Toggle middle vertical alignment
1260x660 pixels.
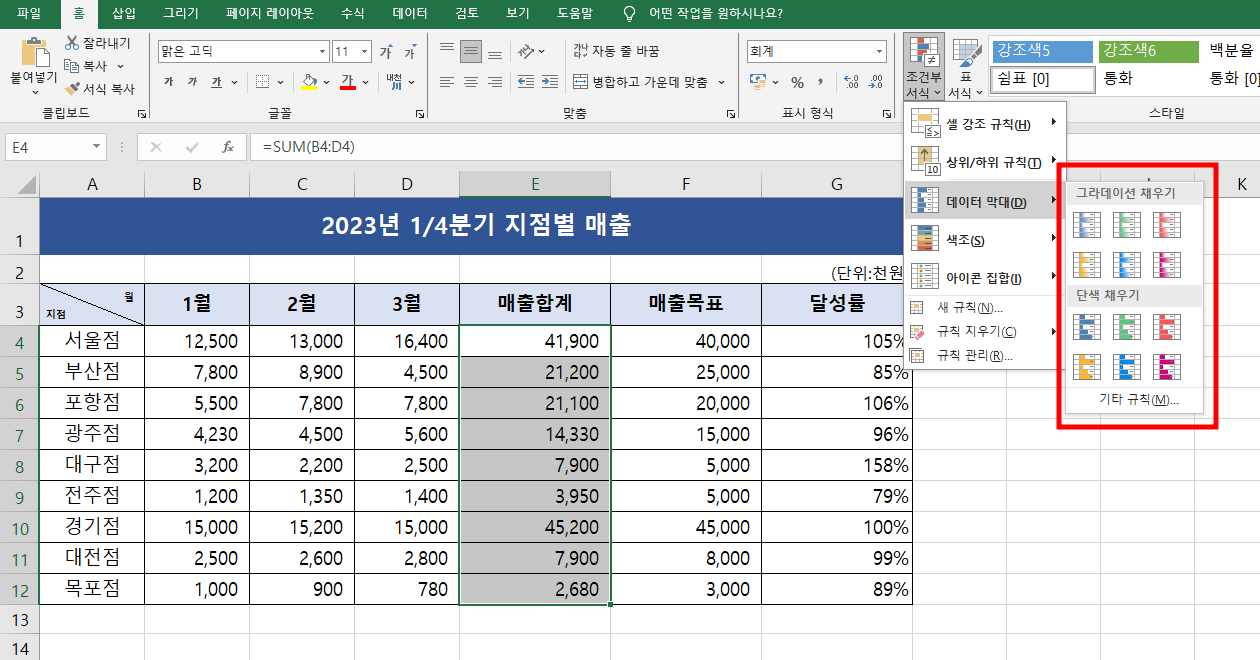click(x=471, y=50)
